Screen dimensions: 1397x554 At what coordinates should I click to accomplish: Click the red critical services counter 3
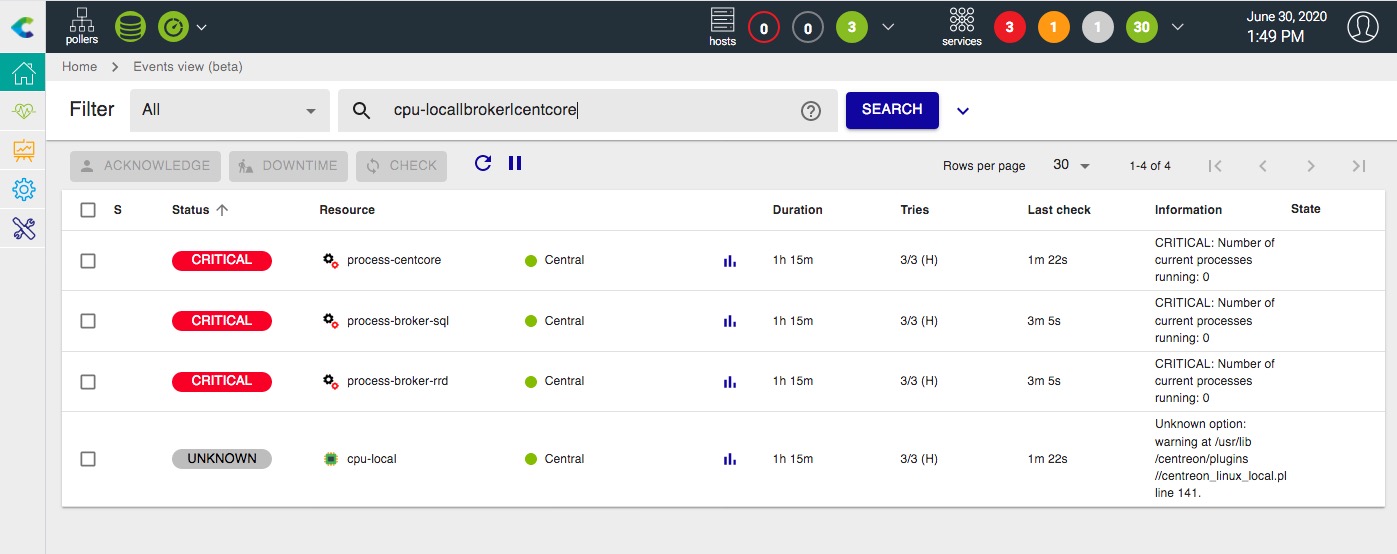(1009, 28)
